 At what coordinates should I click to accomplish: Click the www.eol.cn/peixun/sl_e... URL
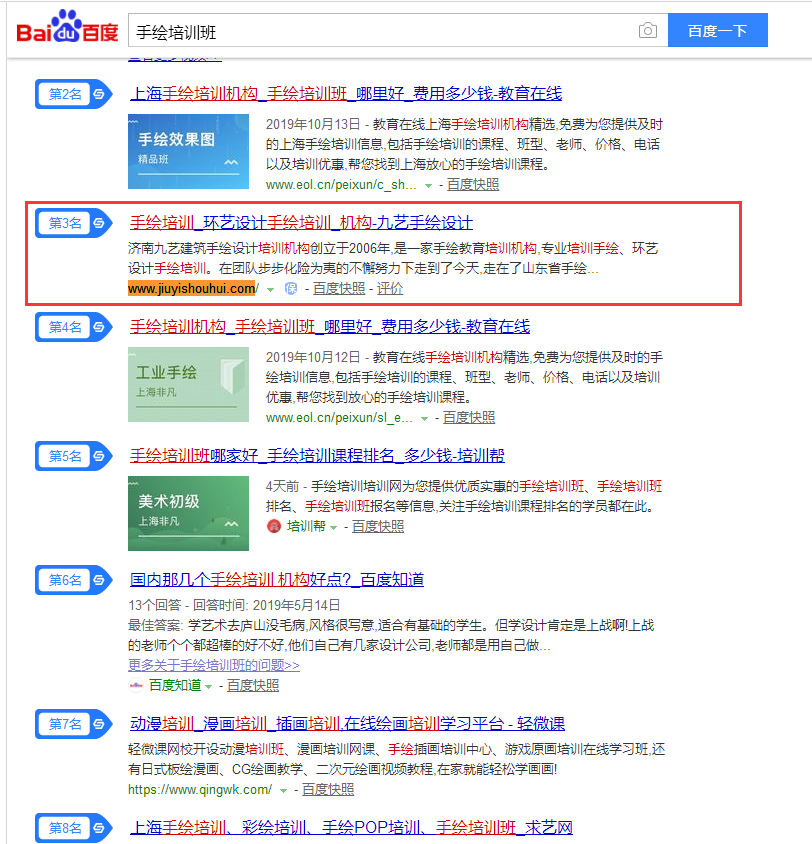[339, 418]
